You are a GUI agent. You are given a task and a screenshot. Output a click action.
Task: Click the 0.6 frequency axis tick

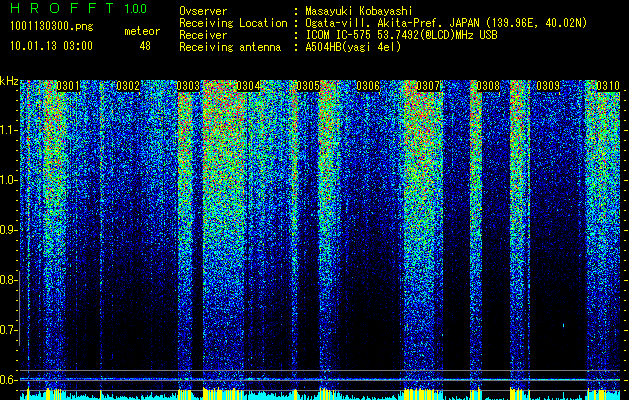coord(8,380)
